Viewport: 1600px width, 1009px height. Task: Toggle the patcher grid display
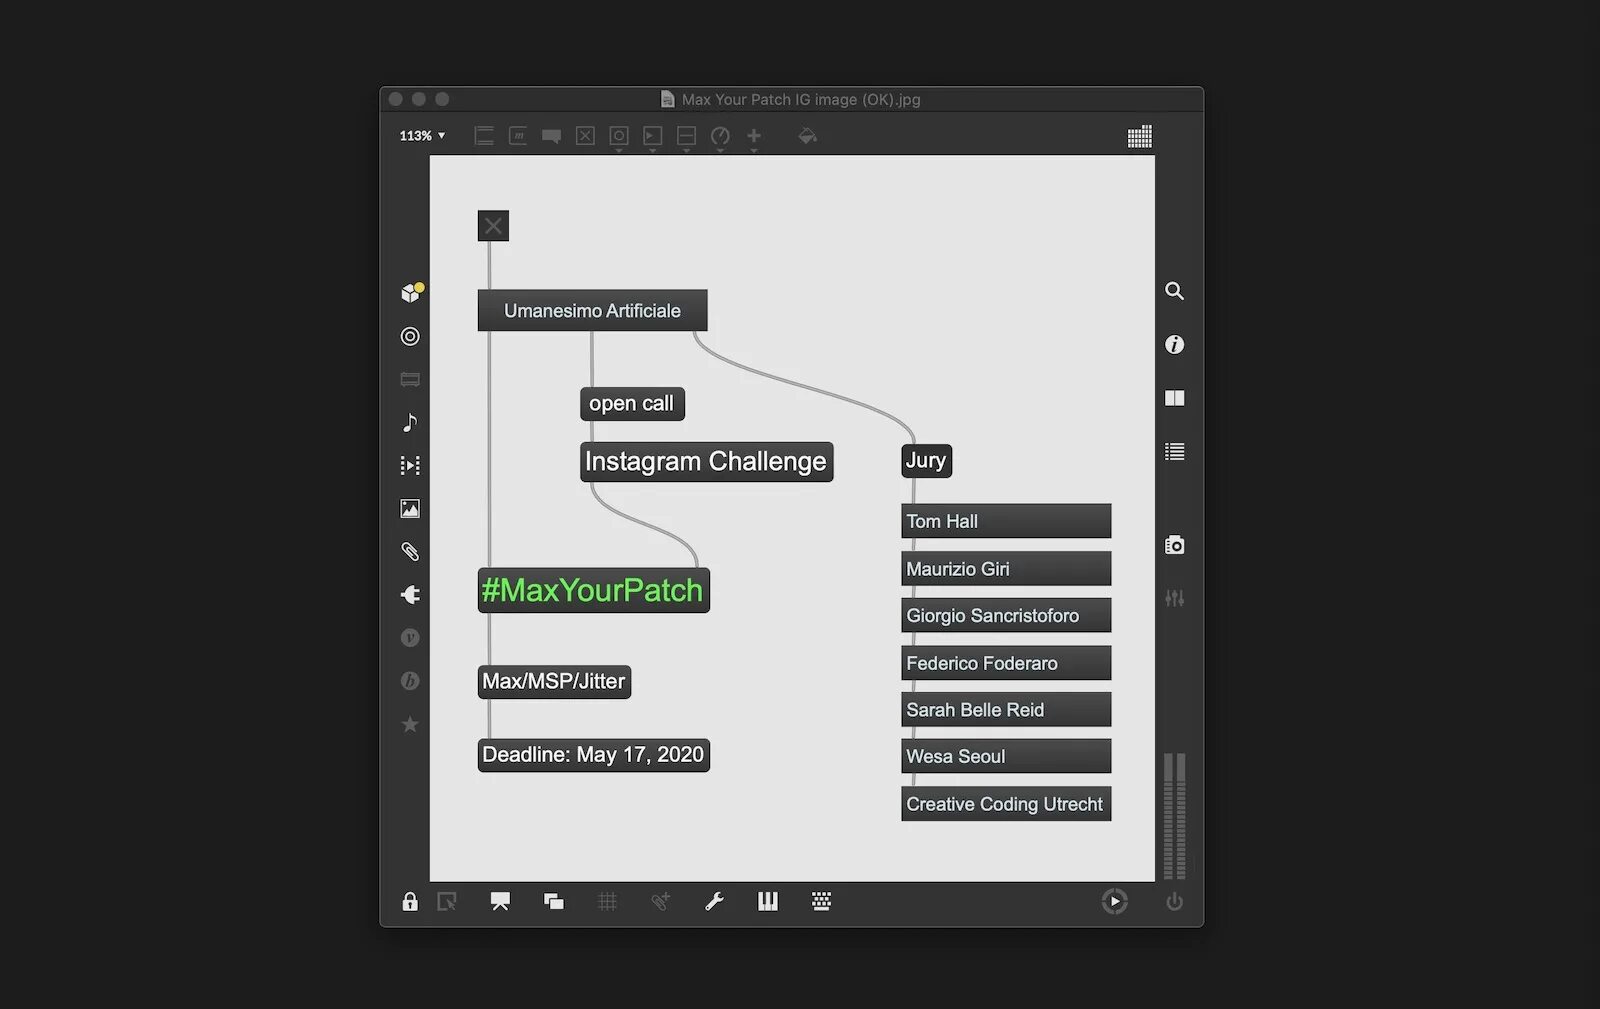pyautogui.click(x=607, y=902)
